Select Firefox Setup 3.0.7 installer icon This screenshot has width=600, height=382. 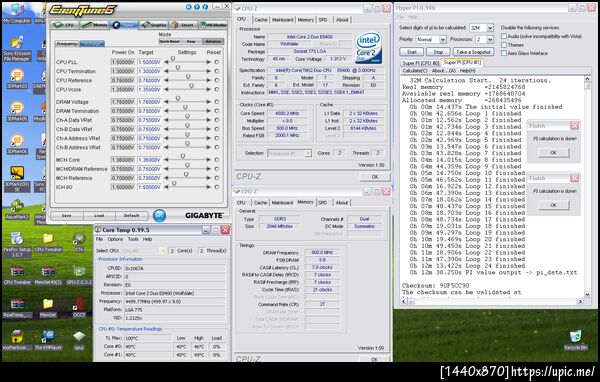17,244
